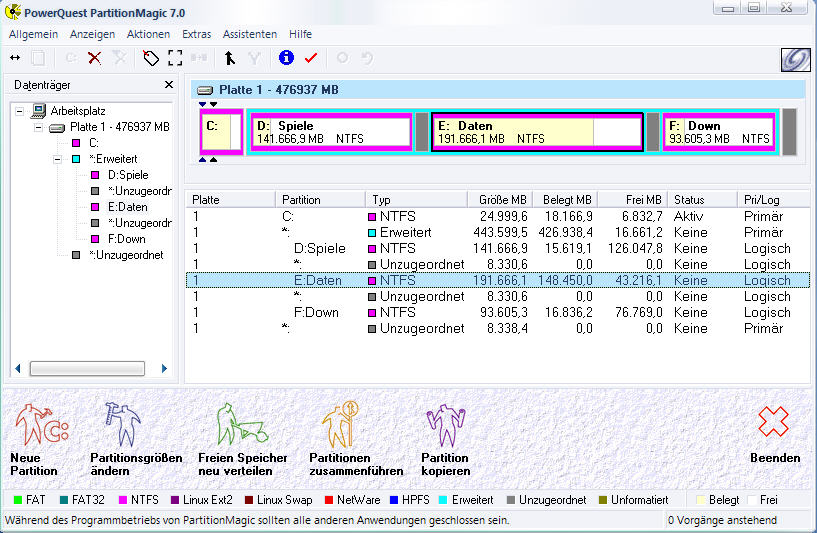The height and width of the screenshot is (533, 817).
Task: Click the Status column header
Action: [x=702, y=200]
